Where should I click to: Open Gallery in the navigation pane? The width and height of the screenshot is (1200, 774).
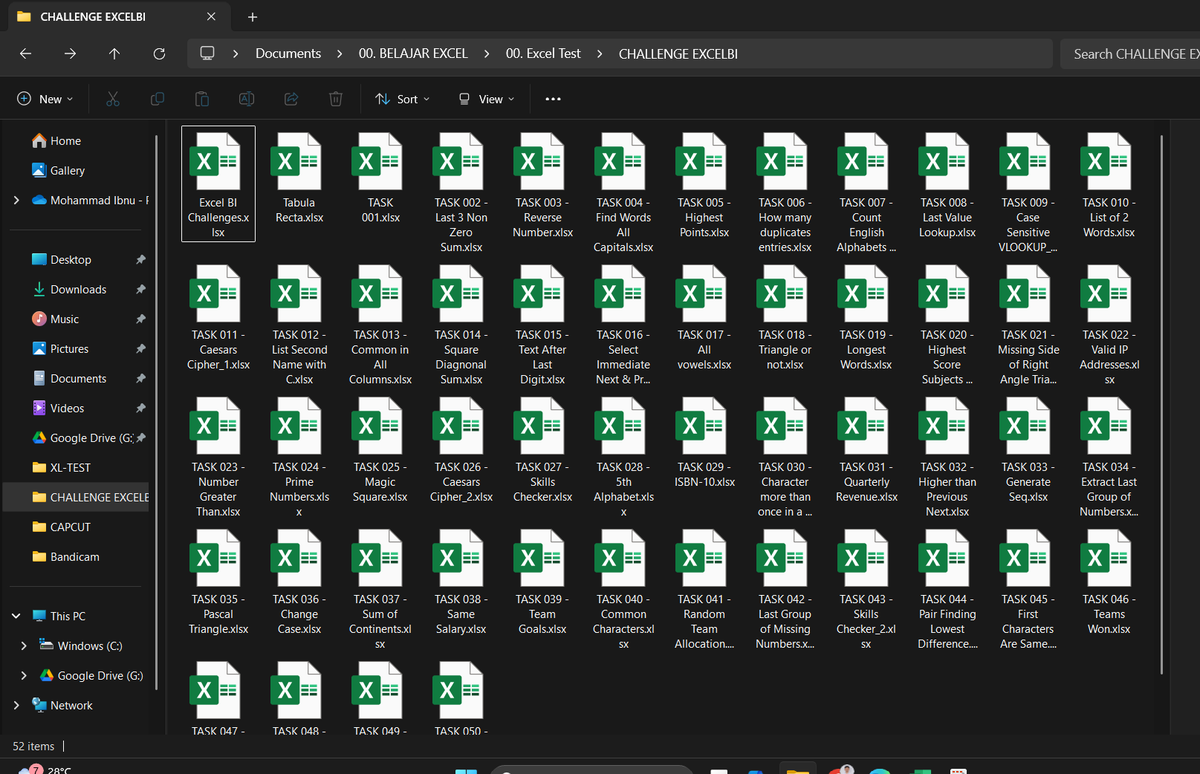coord(67,171)
